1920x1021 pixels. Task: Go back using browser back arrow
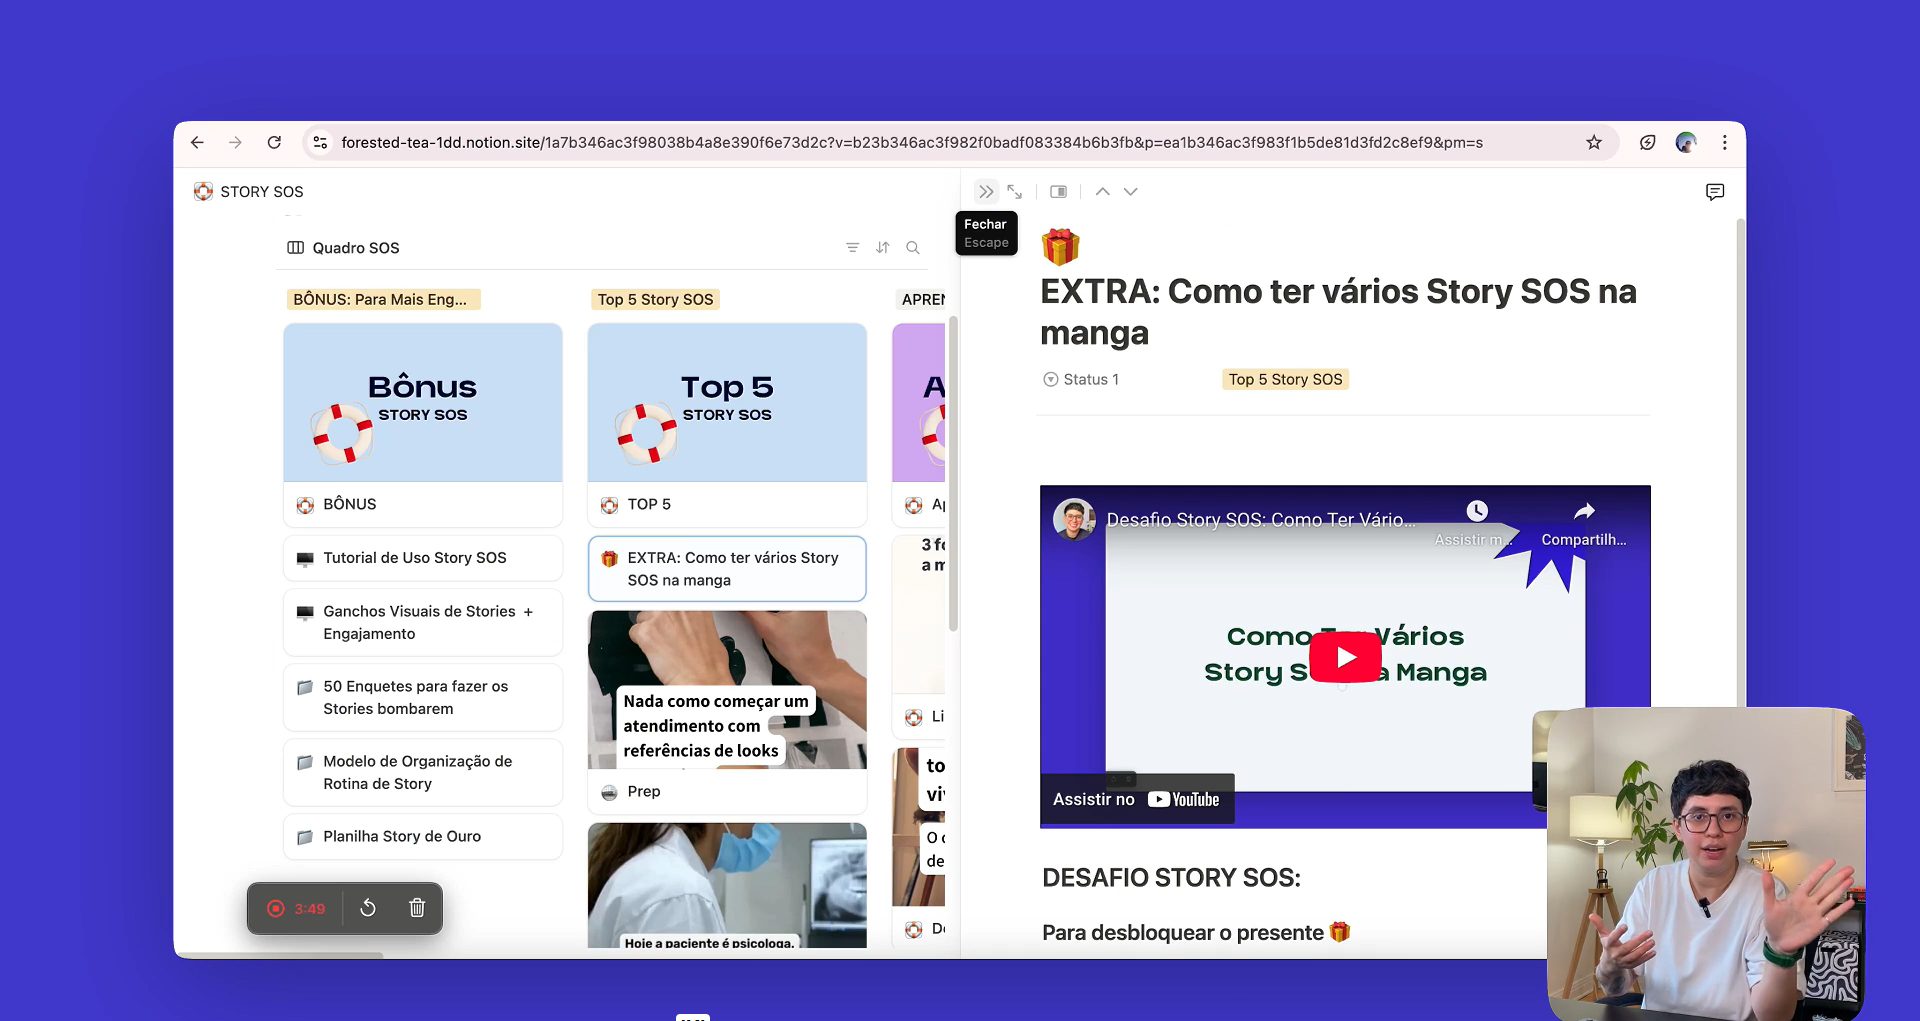[197, 143]
